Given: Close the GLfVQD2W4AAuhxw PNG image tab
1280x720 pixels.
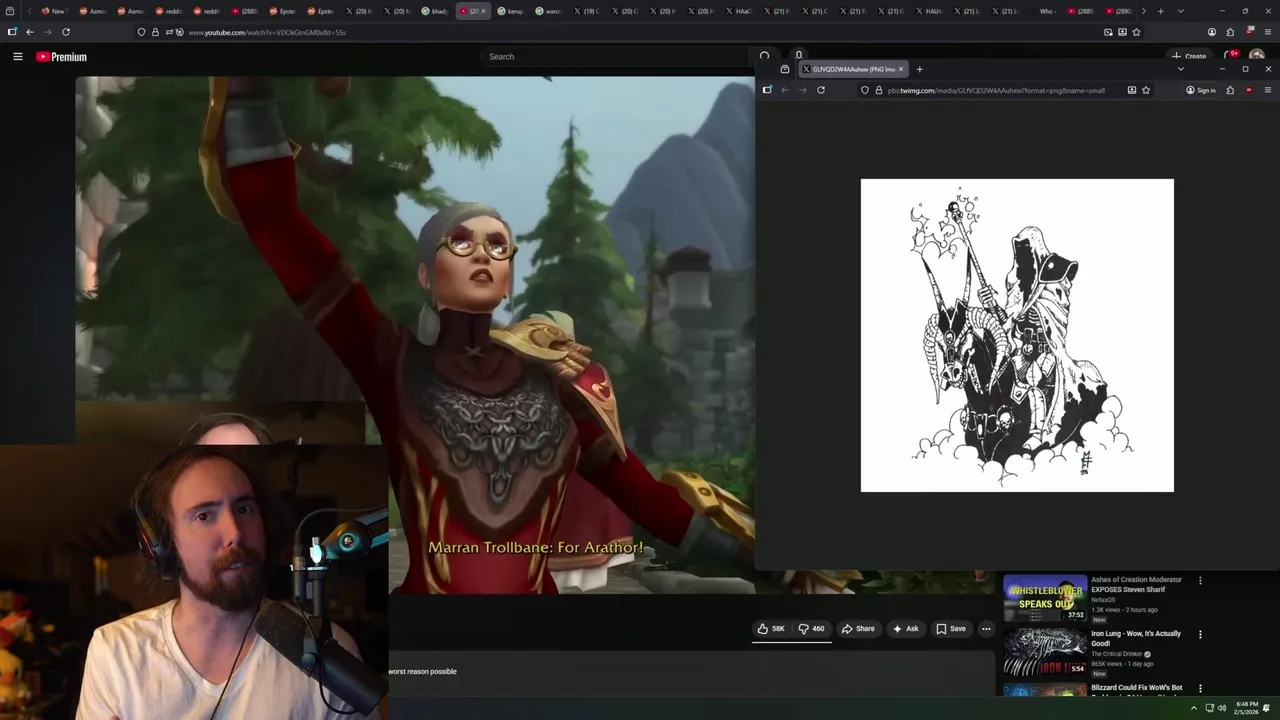Looking at the screenshot, I should (900, 69).
